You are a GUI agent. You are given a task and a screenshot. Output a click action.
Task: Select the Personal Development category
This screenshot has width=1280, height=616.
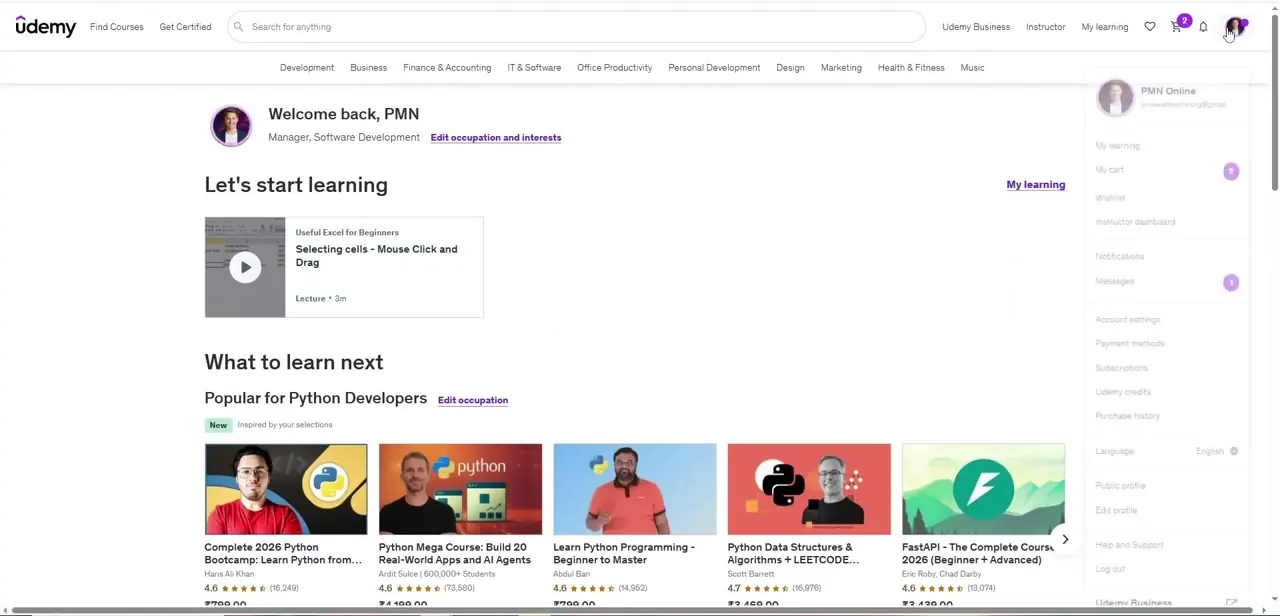click(714, 68)
